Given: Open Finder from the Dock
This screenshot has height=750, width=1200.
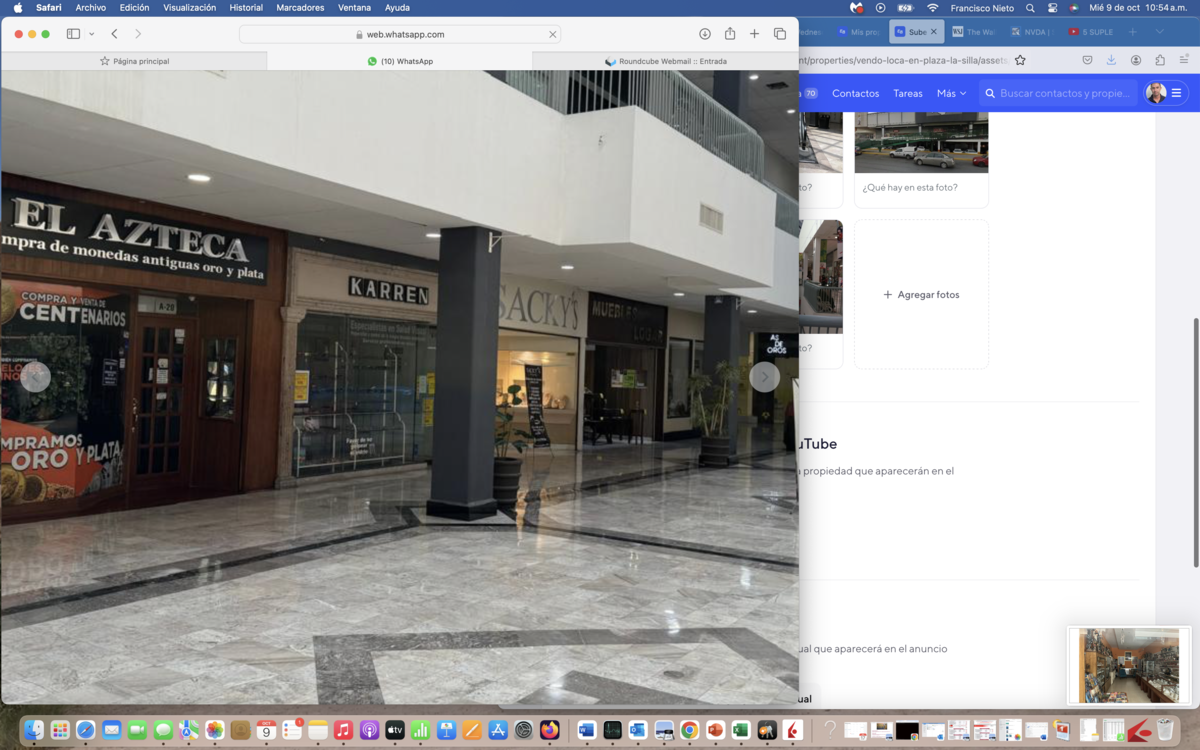Looking at the screenshot, I should [34, 730].
